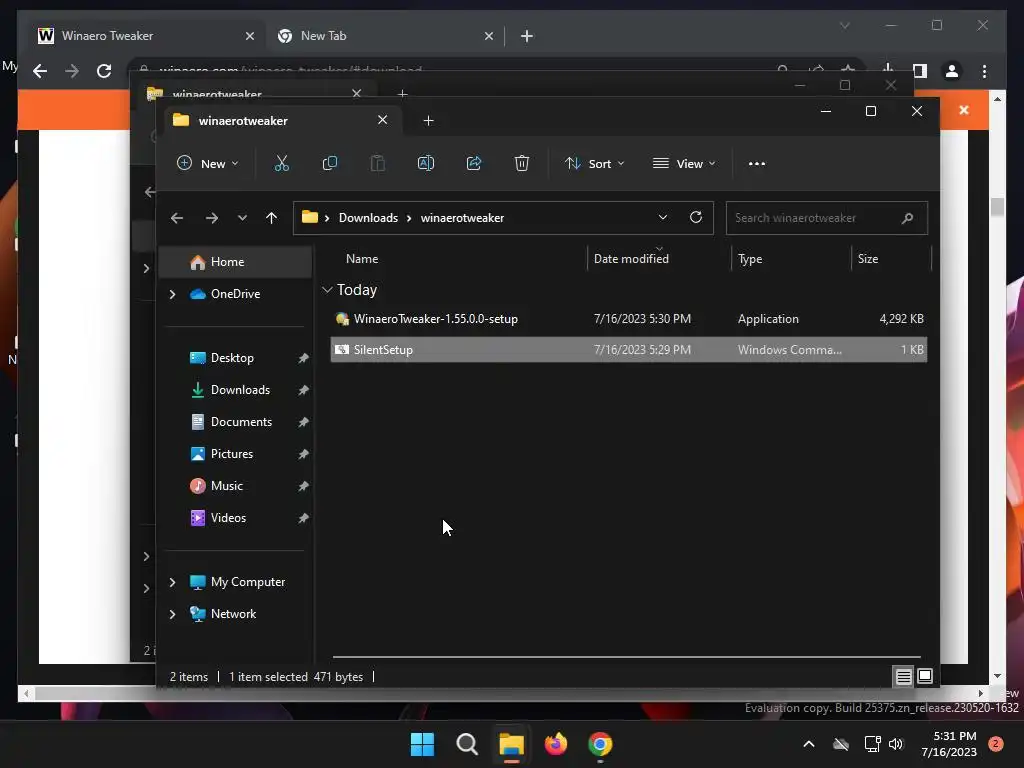Open the volume control in system tray
Screen dimensions: 1024x768
click(896, 744)
